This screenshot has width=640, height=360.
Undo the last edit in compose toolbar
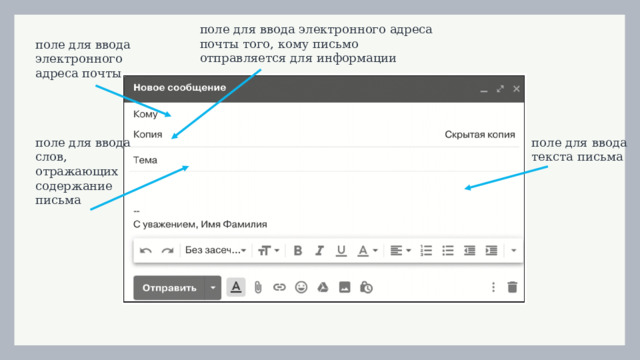tap(146, 251)
